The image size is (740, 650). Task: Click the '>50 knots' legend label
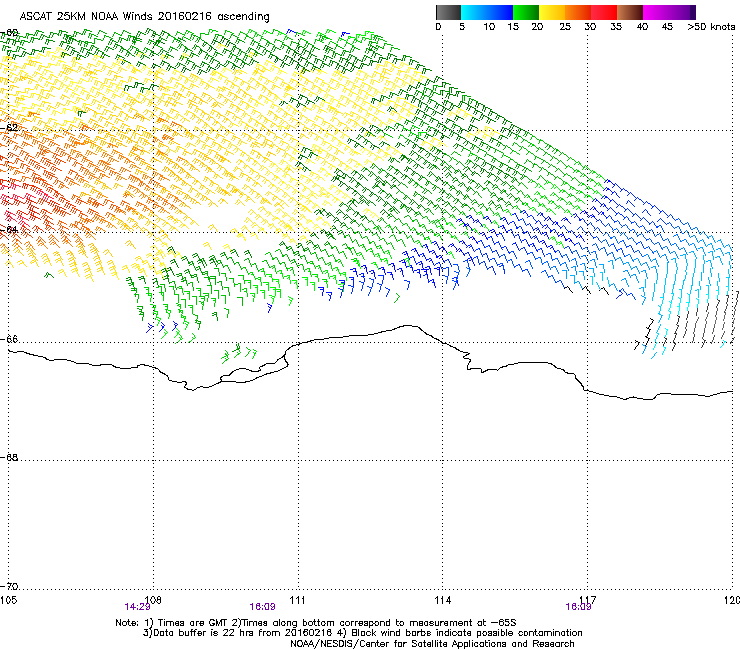(711, 27)
